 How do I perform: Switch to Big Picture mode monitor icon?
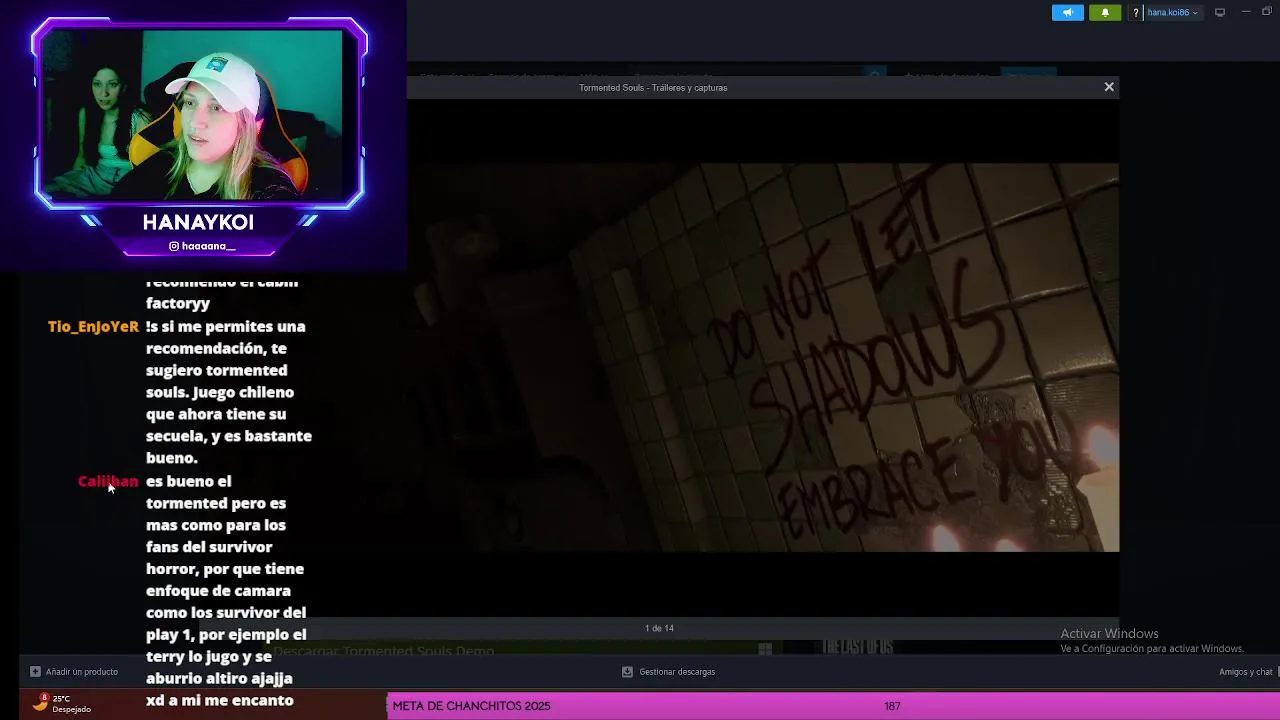point(1220,12)
